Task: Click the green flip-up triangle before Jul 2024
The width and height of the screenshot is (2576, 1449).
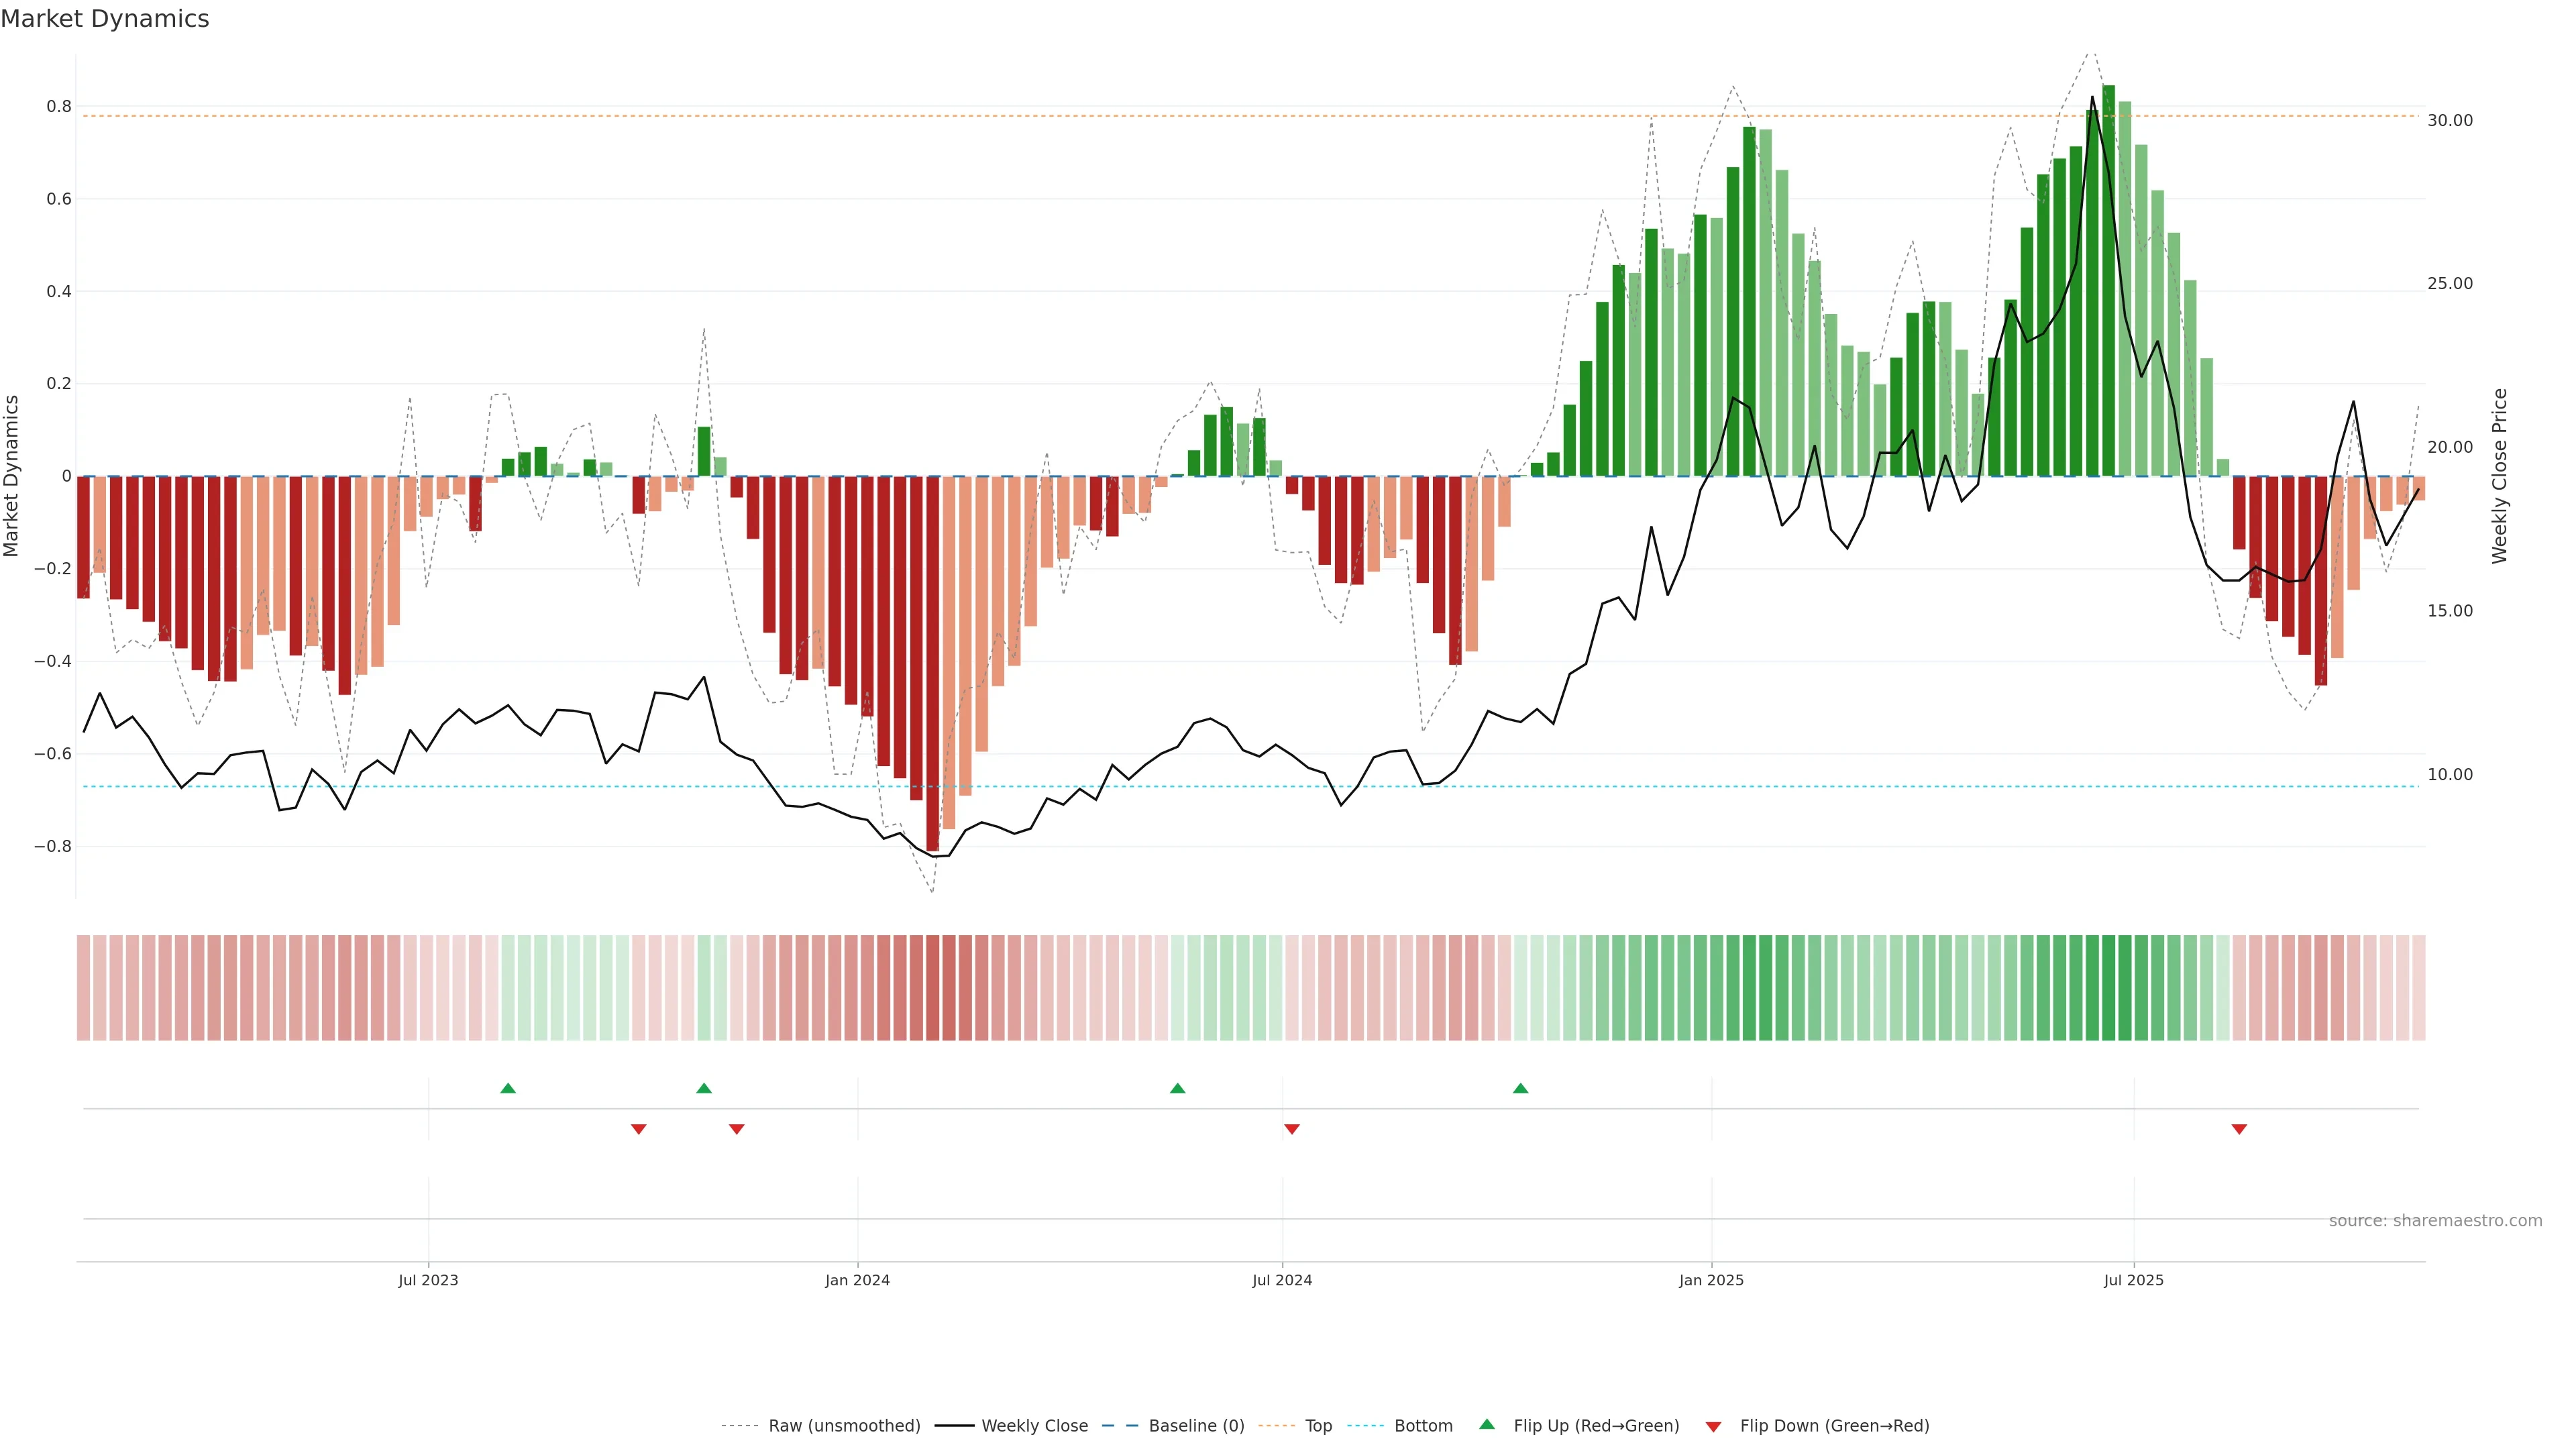Action: (x=1177, y=1088)
